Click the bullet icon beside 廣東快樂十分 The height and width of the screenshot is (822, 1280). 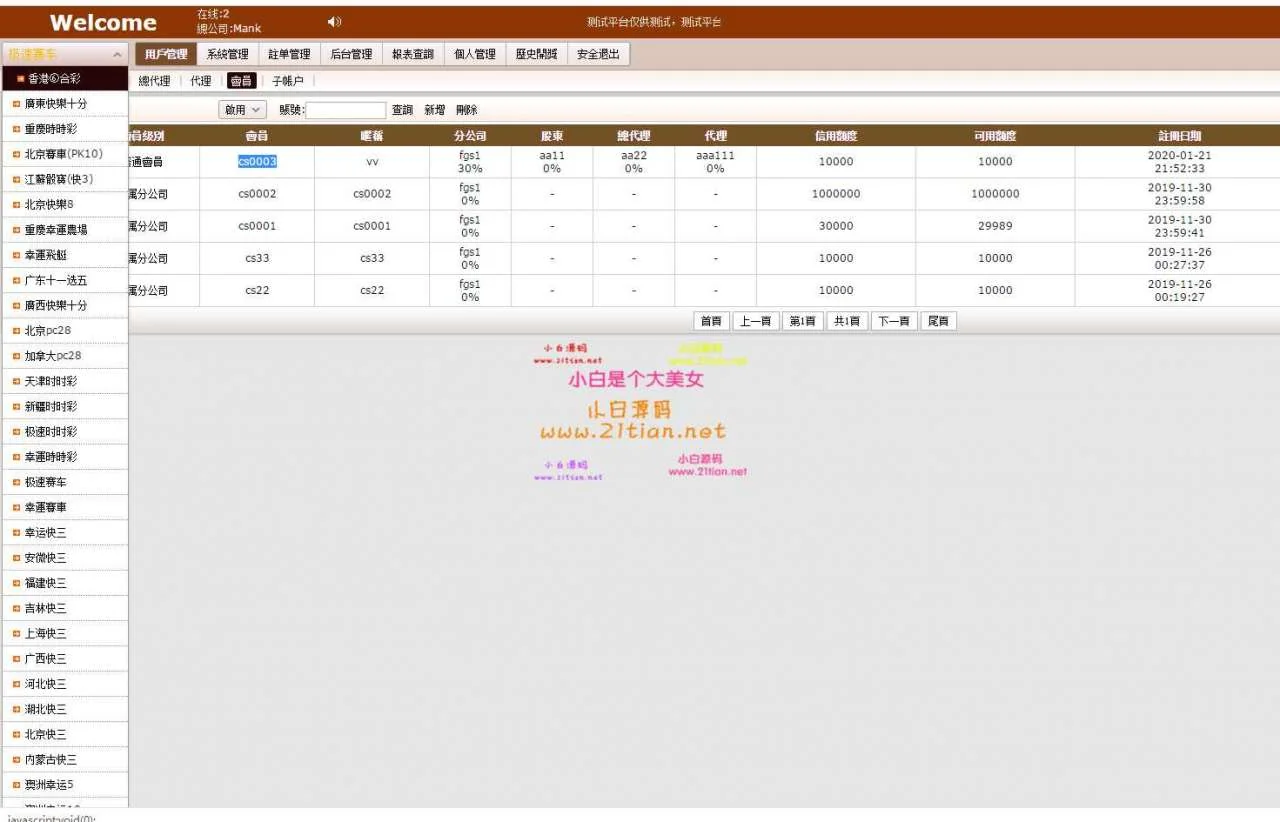(16, 104)
